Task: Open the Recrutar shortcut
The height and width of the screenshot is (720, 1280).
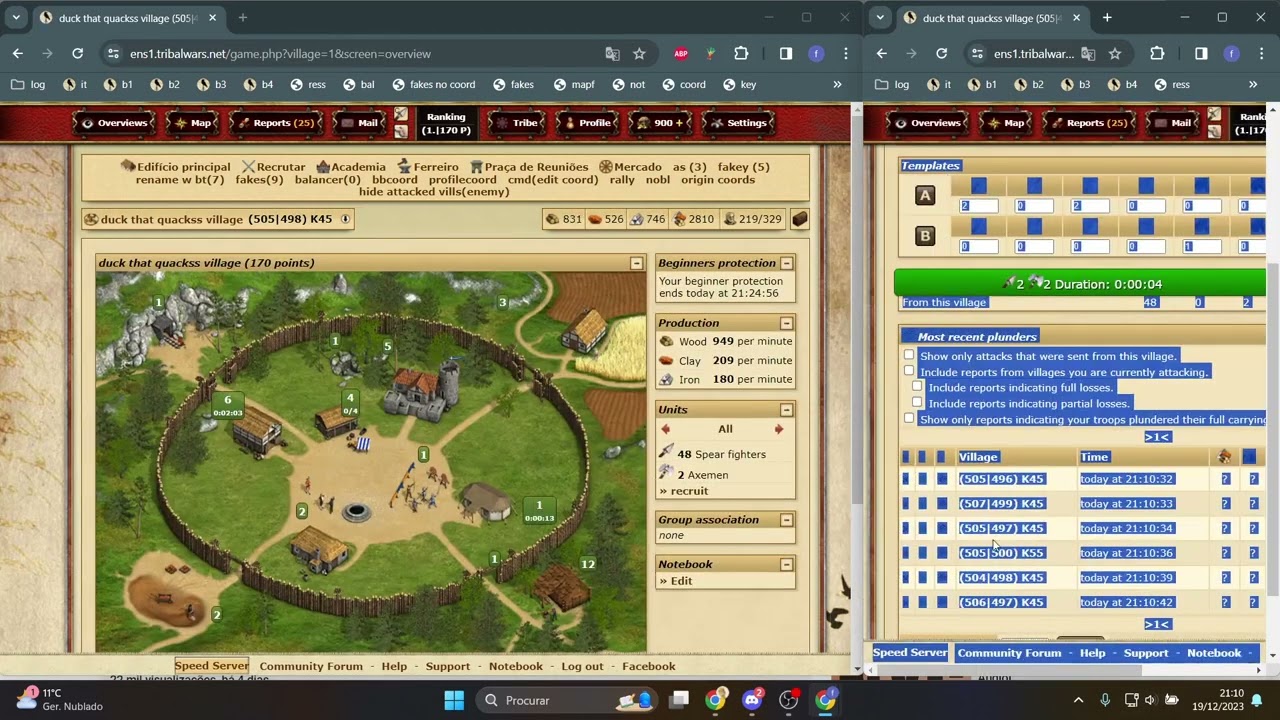Action: (273, 167)
